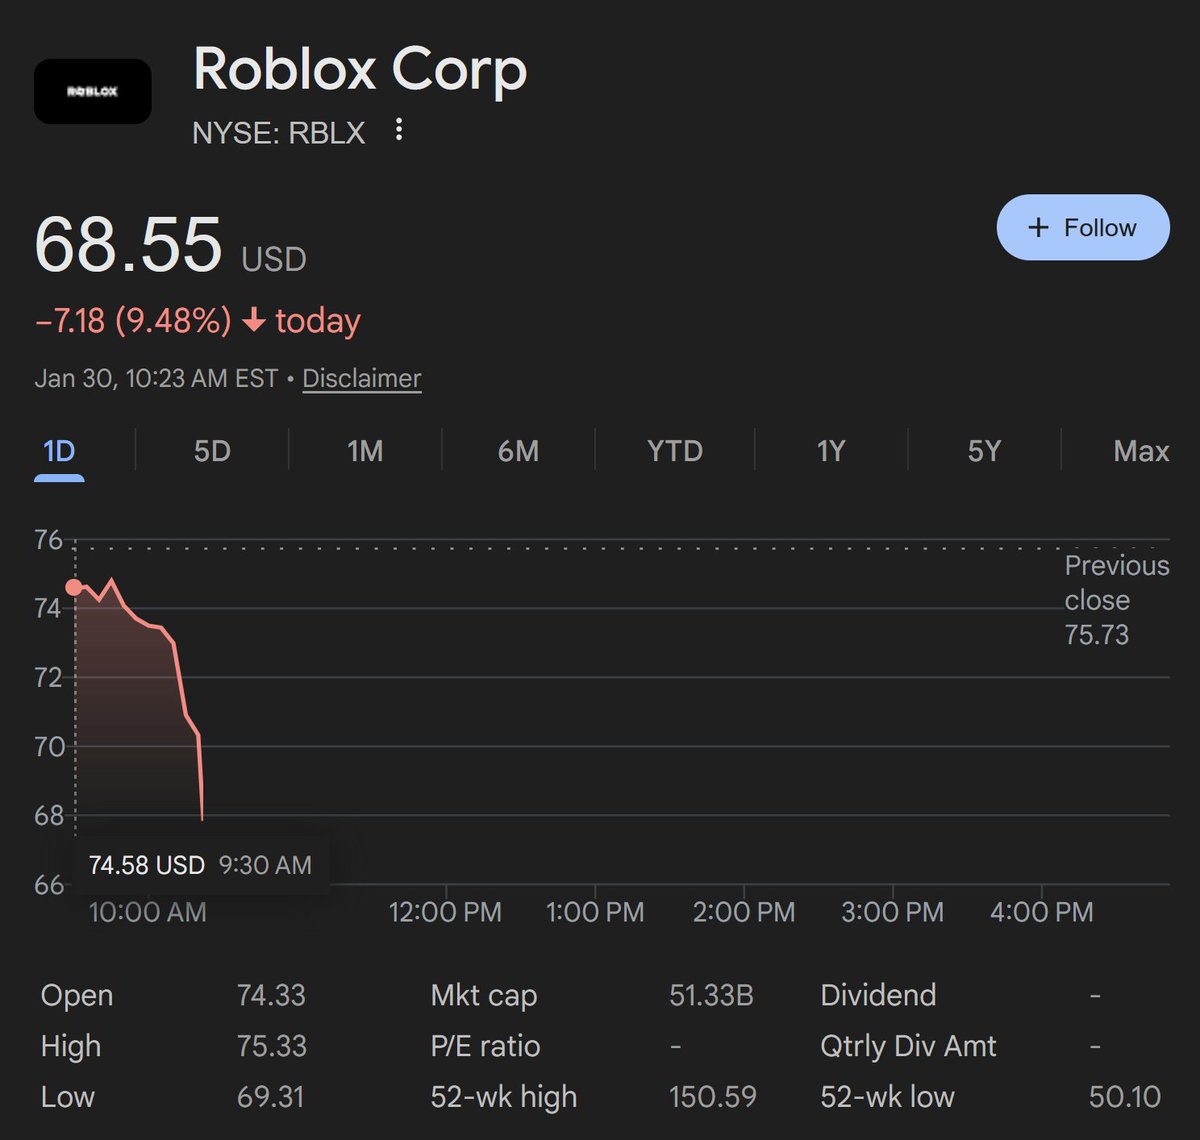Select the red data point marker on the chart

coord(72,588)
